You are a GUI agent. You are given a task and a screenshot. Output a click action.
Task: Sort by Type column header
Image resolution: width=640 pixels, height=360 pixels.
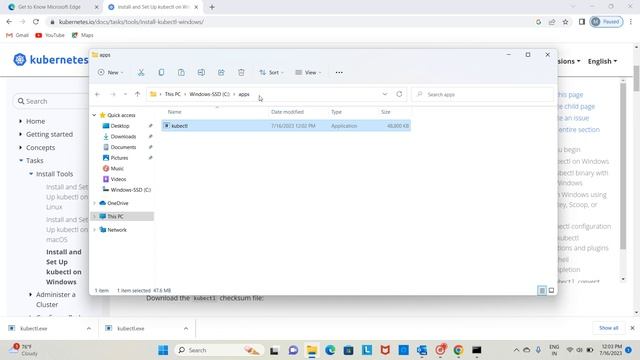(x=336, y=112)
